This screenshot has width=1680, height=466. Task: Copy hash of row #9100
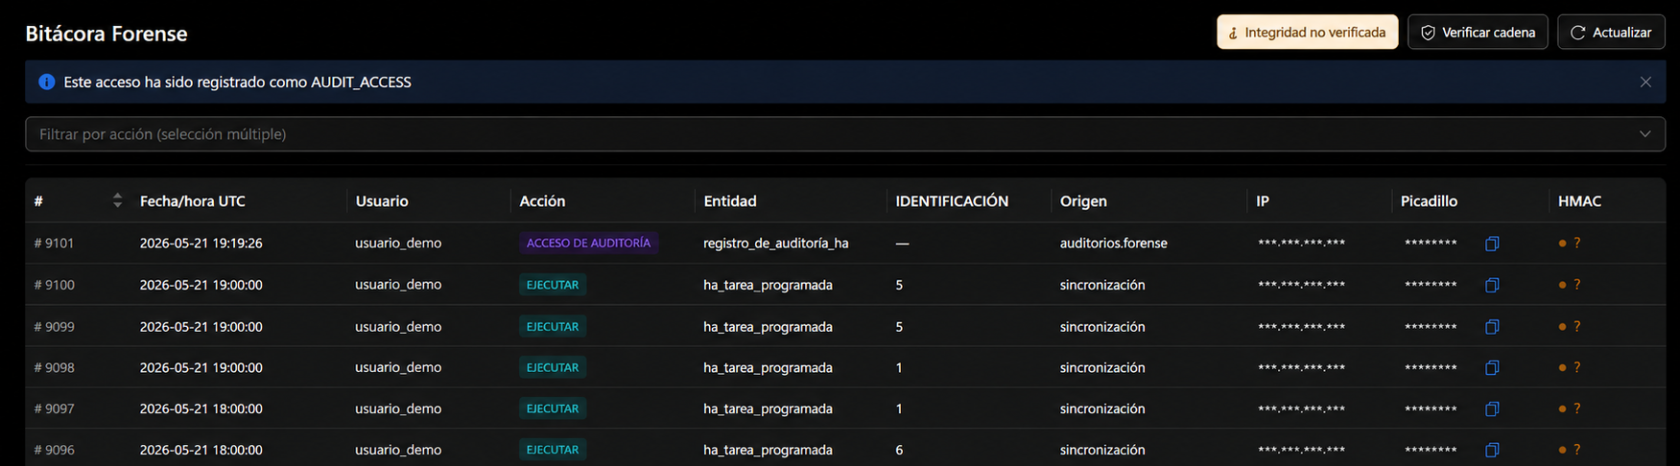click(1492, 285)
